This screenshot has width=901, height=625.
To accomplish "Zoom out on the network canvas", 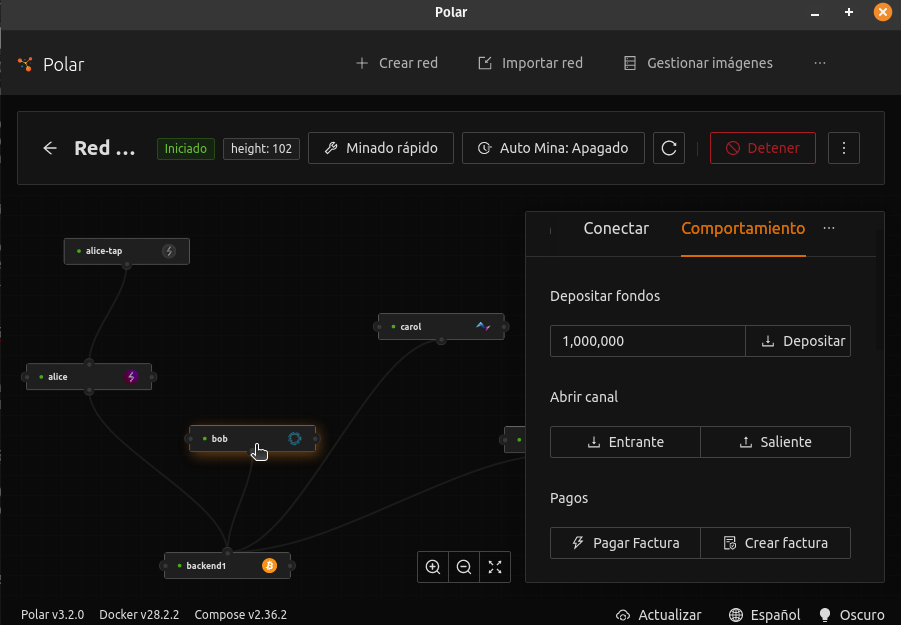I will 464,567.
